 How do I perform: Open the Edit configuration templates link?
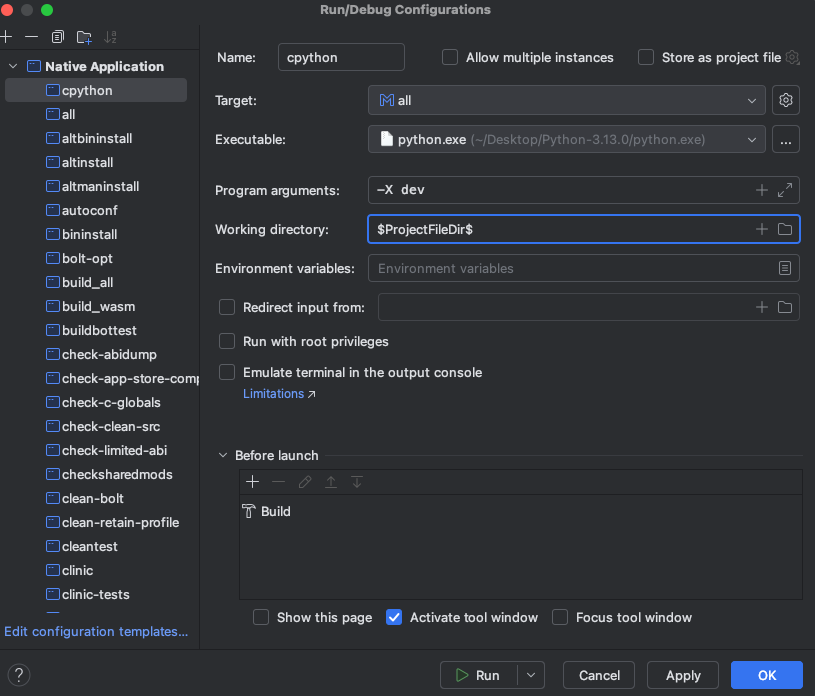click(96, 632)
